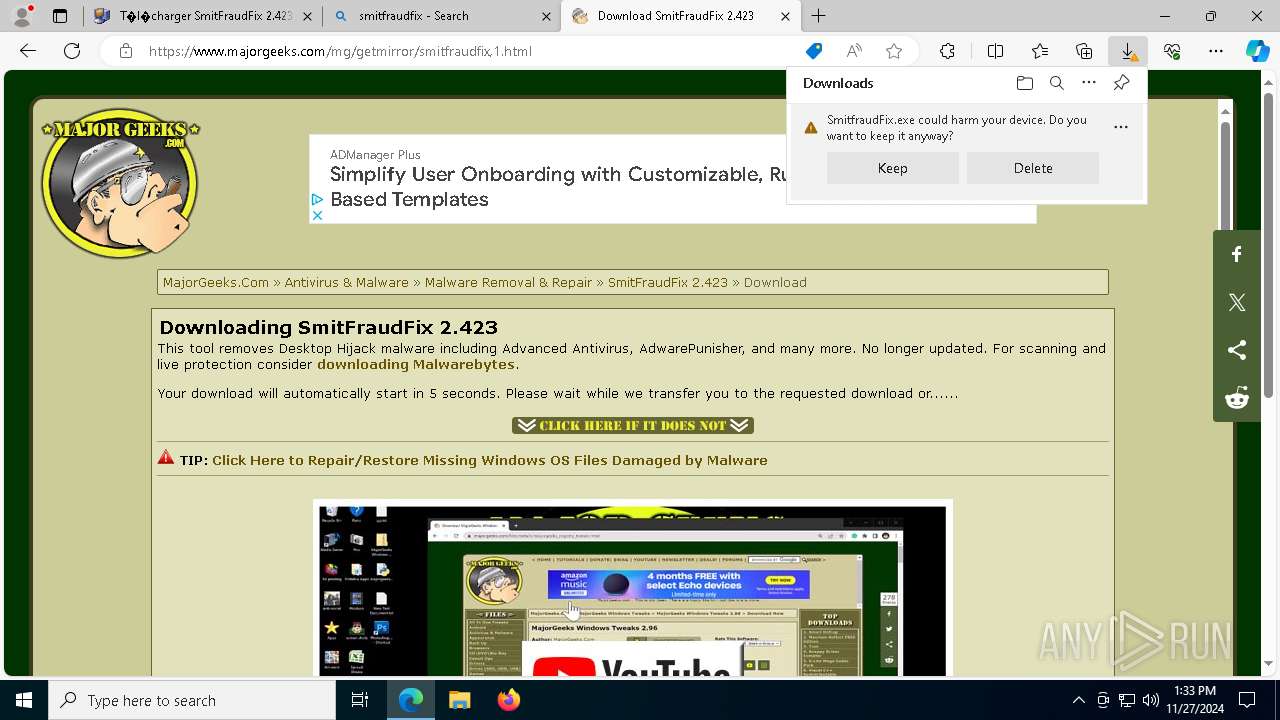Open Browser essentials heart icon
The width and height of the screenshot is (1280, 720).
pos(1172,51)
